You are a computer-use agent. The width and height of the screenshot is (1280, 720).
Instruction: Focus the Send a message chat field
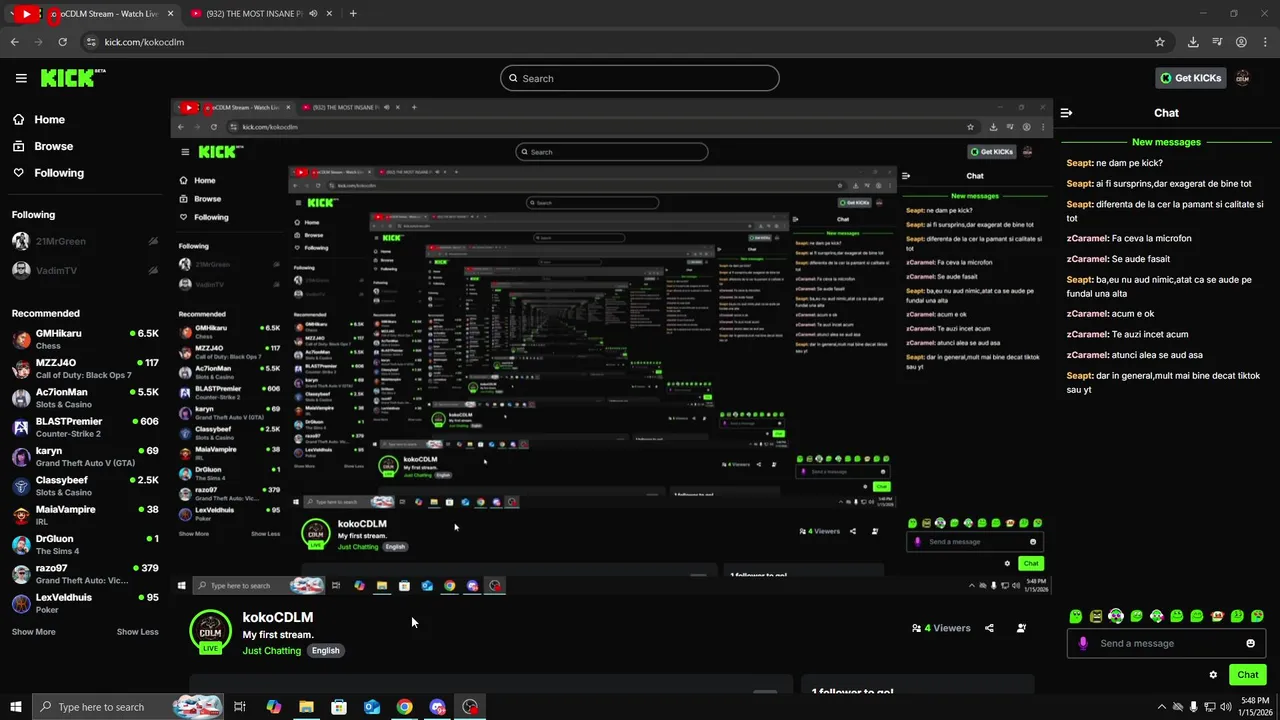pyautogui.click(x=1166, y=643)
